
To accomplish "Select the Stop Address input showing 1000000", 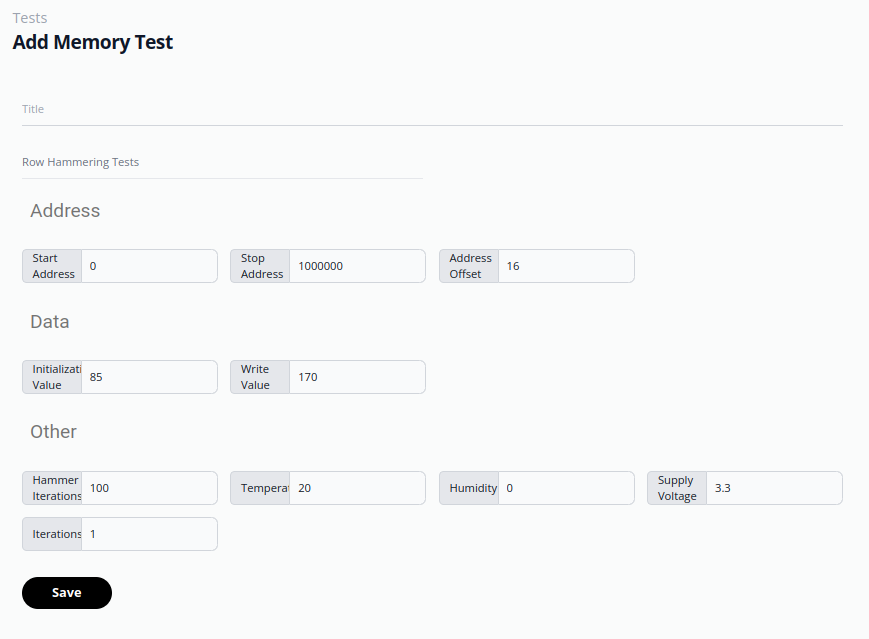I will tap(357, 266).
